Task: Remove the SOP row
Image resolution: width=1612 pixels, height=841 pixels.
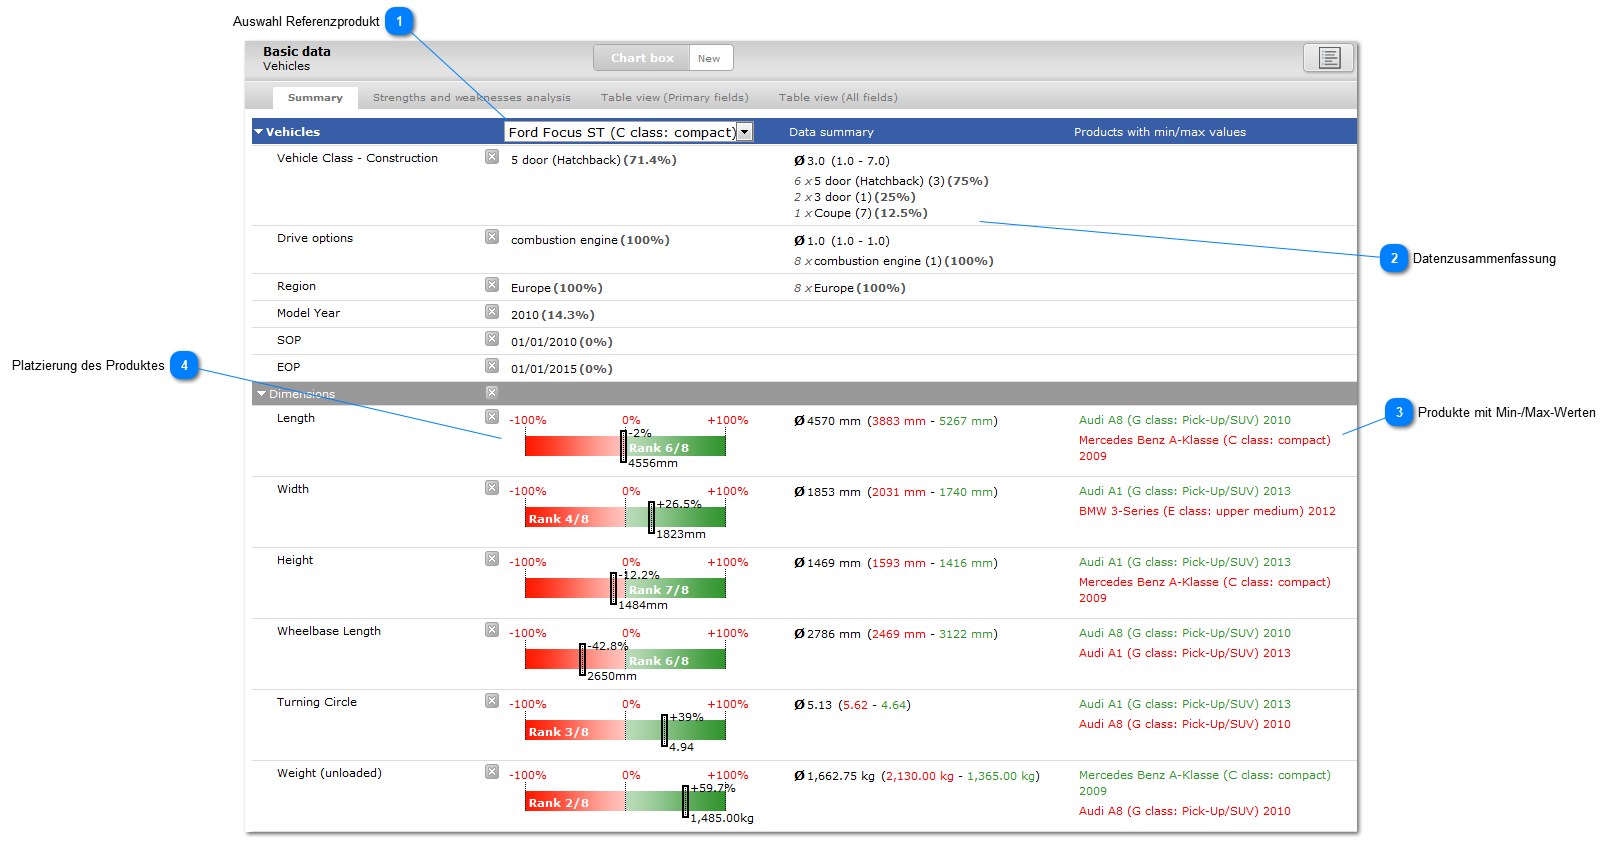Action: [492, 339]
